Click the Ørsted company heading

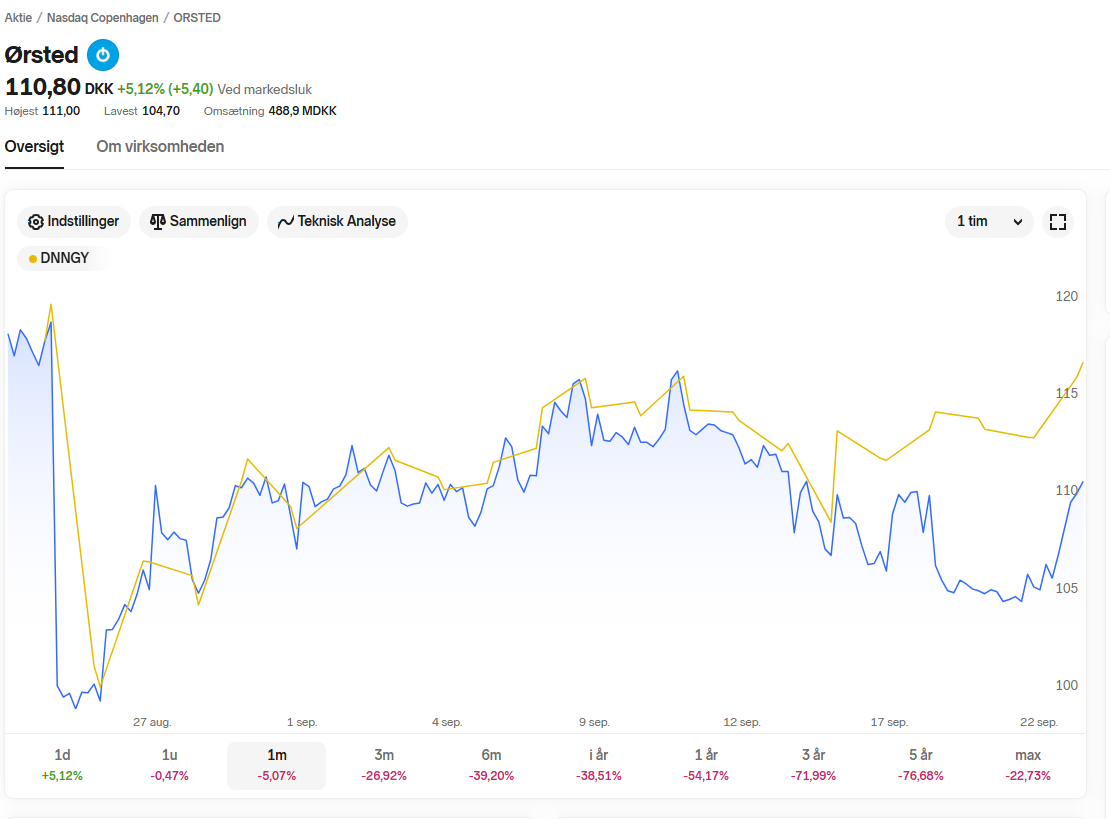[x=41, y=55]
